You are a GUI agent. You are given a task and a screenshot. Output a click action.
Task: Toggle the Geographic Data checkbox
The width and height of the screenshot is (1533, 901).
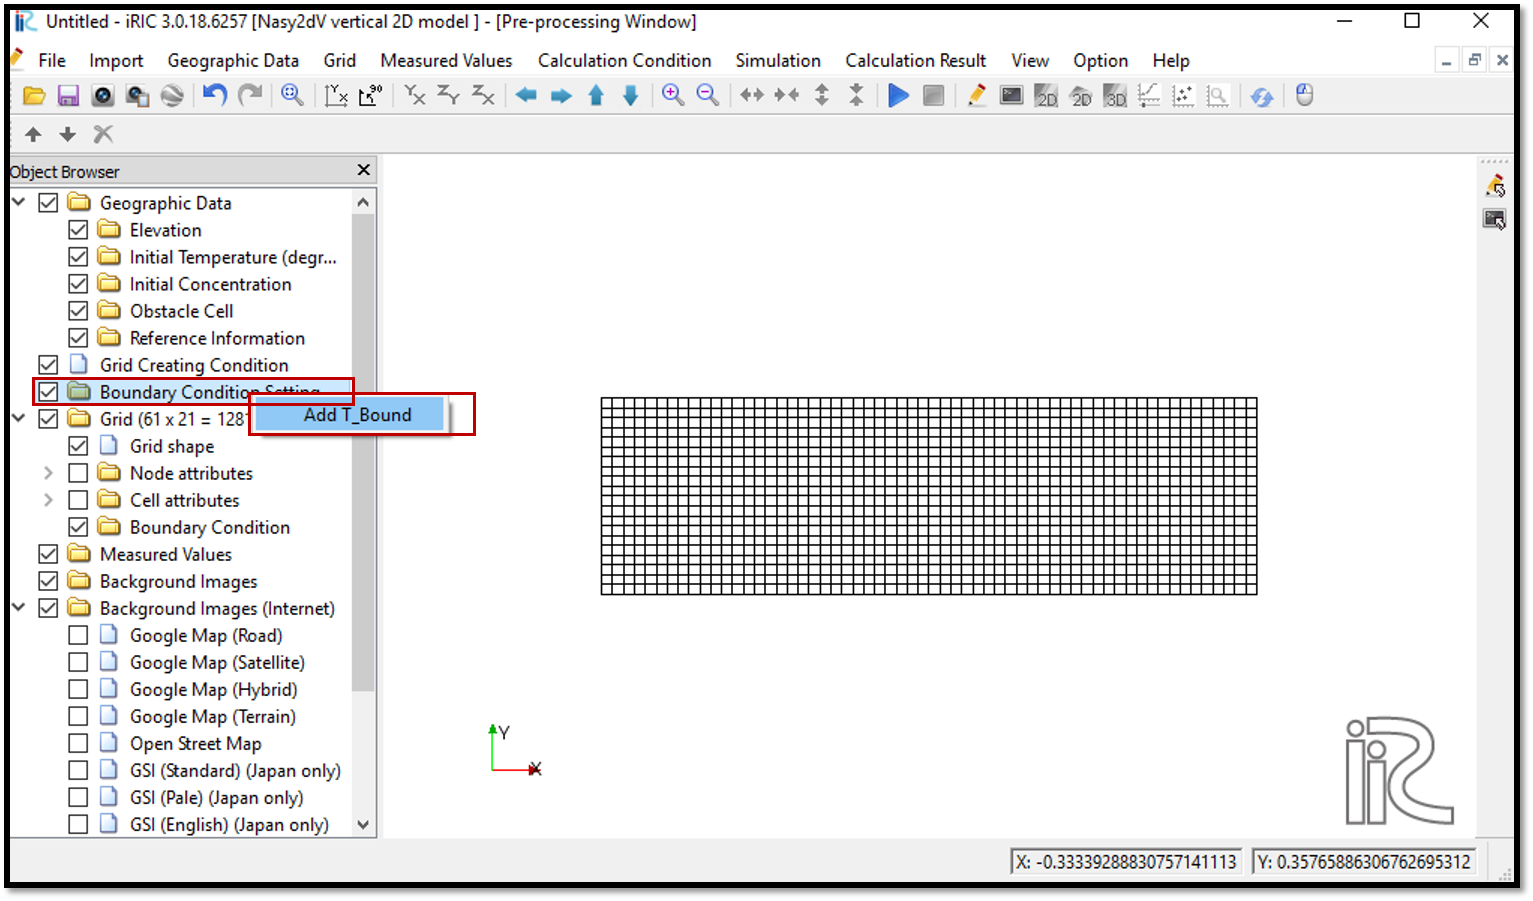48,203
